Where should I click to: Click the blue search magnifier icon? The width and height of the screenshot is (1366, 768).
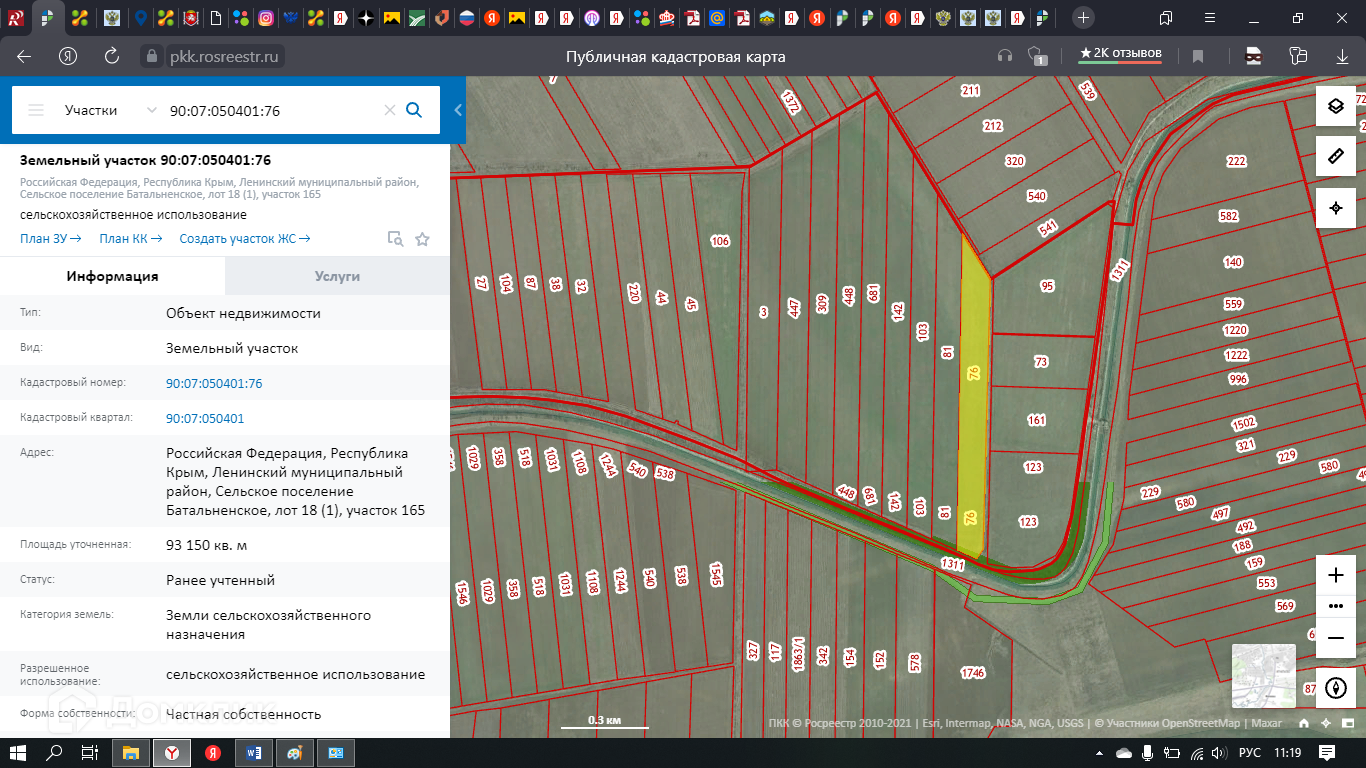(x=414, y=110)
